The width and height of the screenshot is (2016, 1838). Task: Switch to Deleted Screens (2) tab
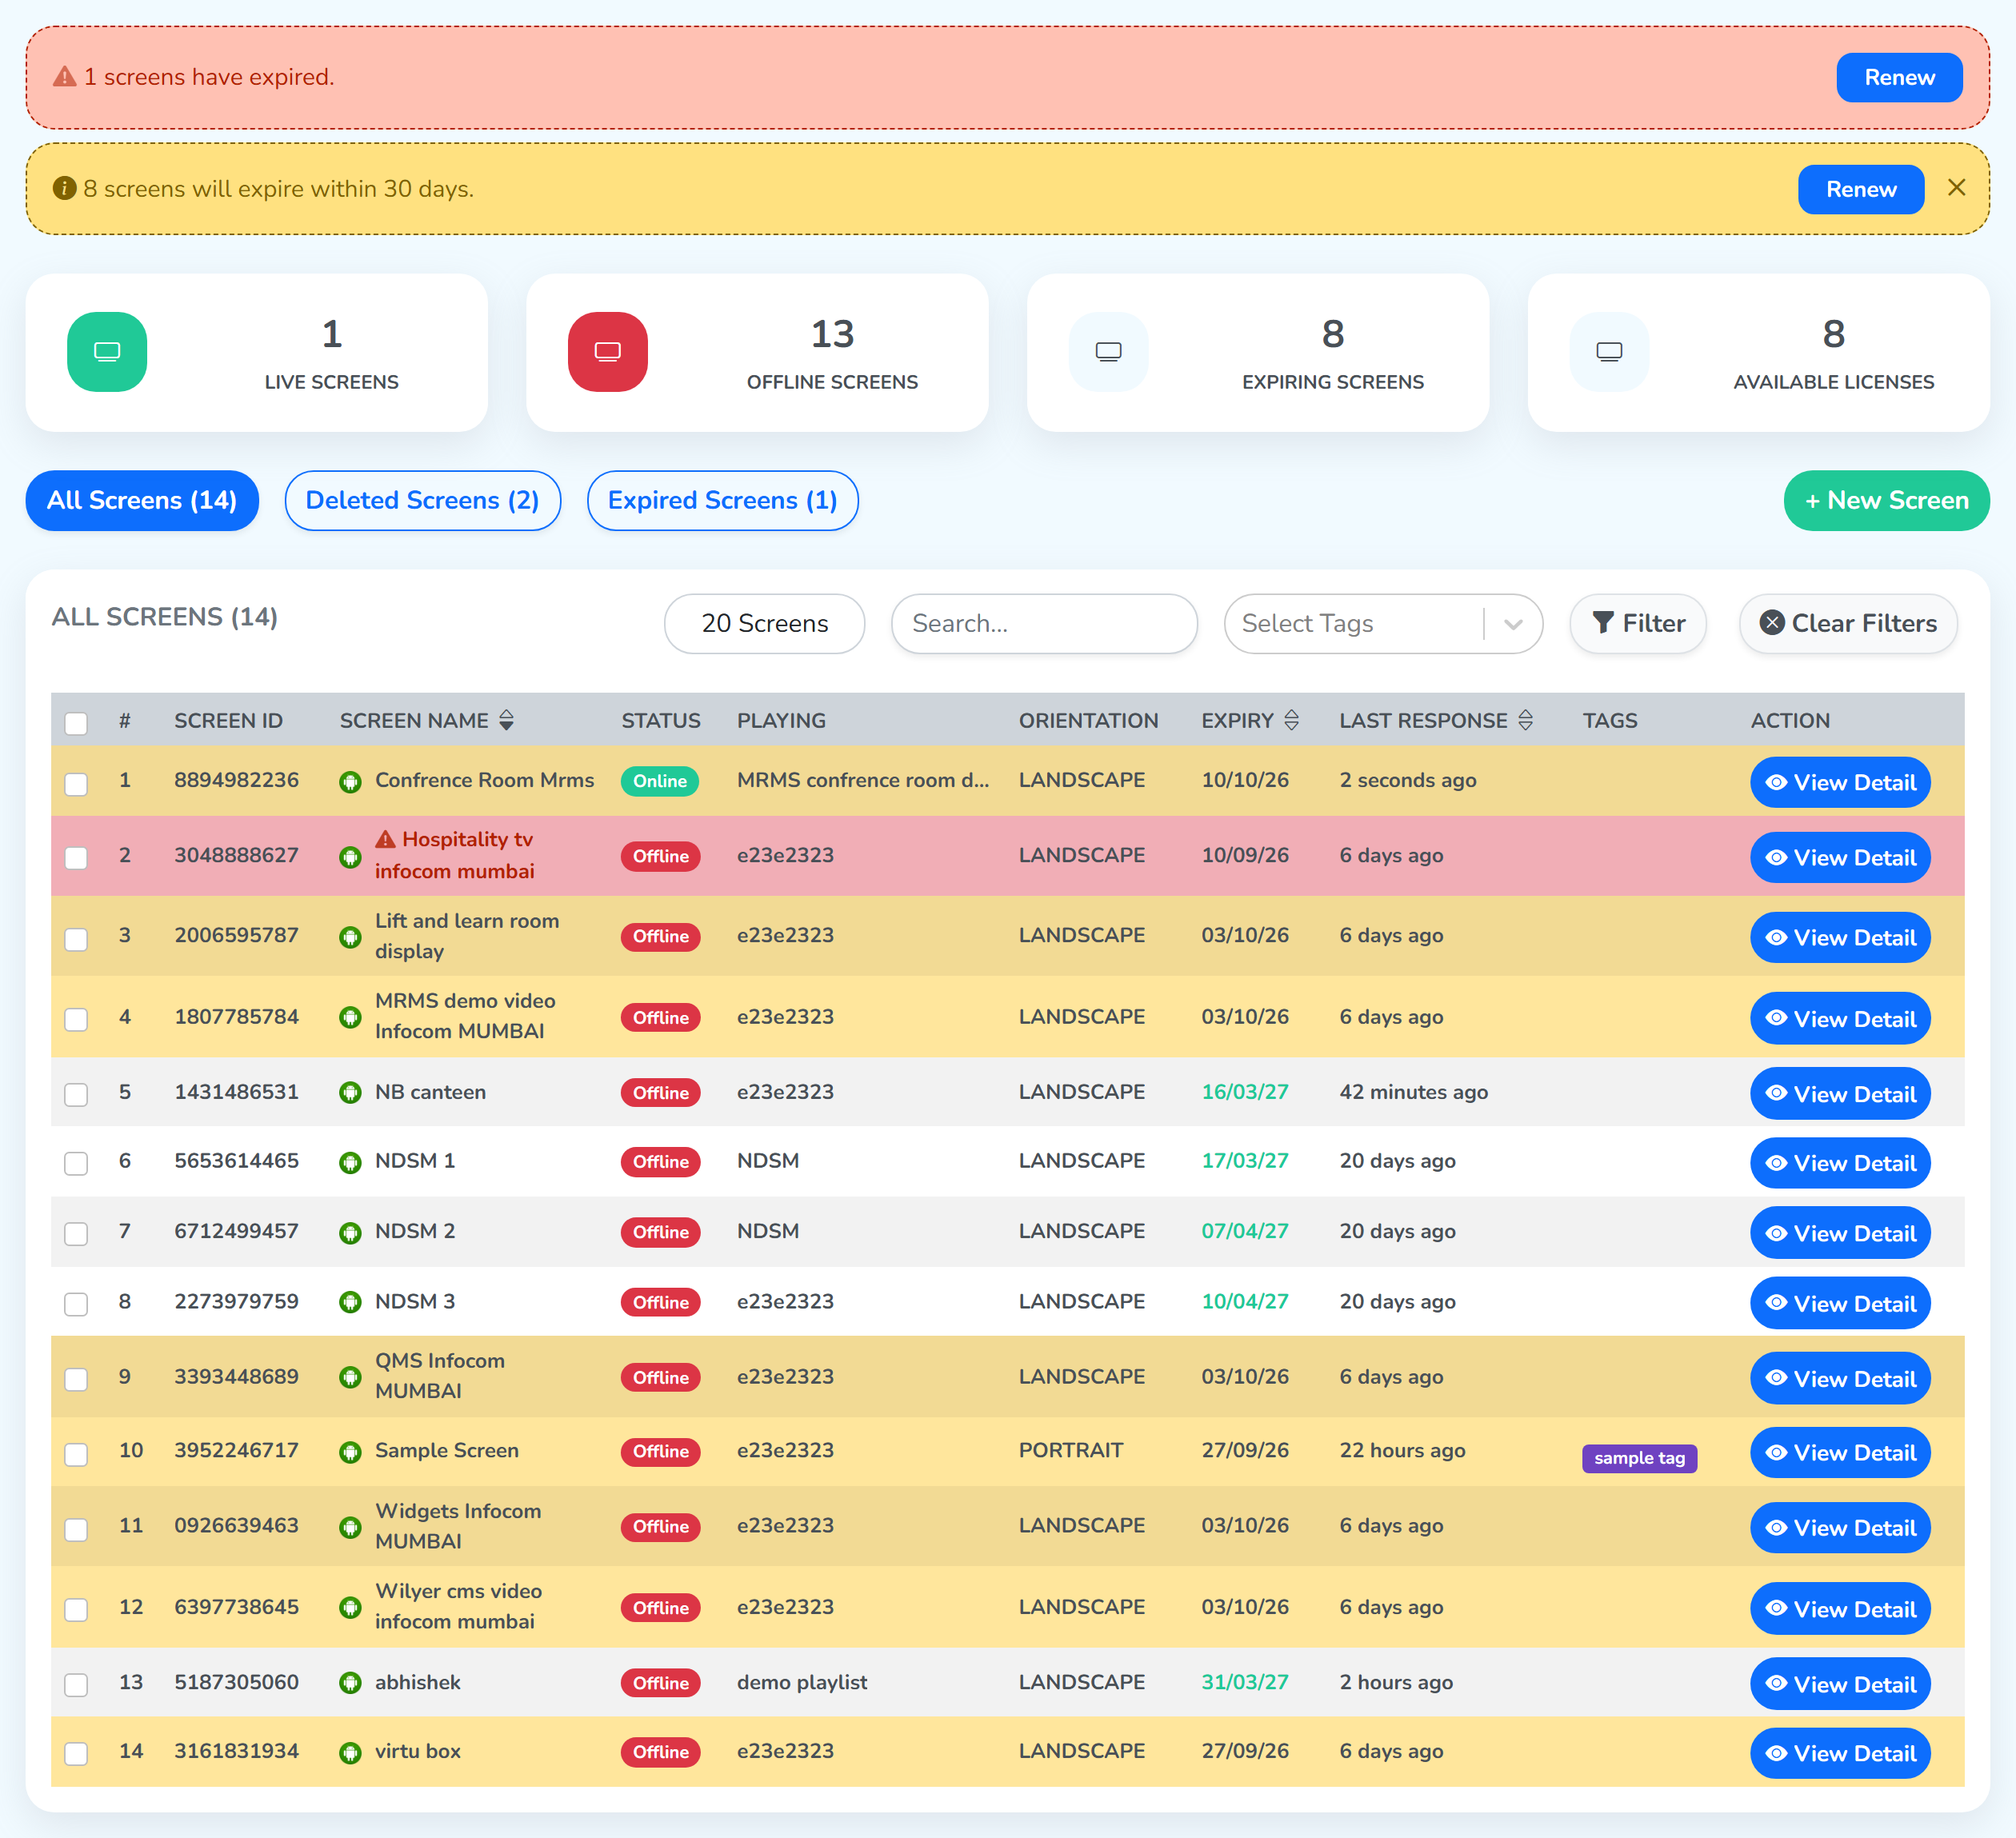(x=423, y=500)
